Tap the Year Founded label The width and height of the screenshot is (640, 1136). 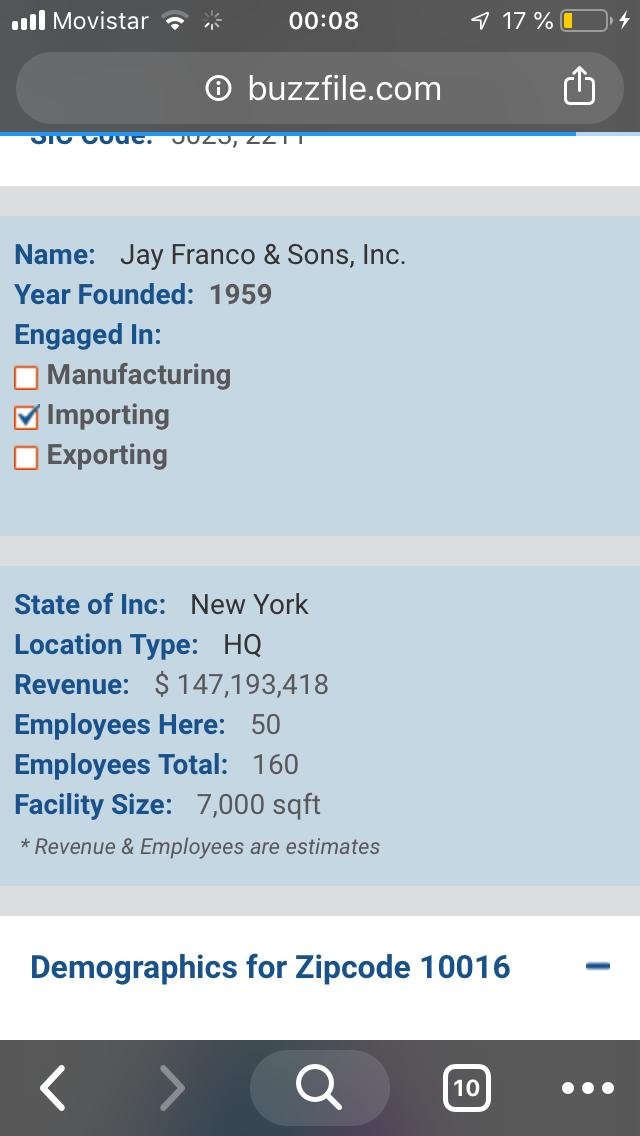[x=104, y=295]
